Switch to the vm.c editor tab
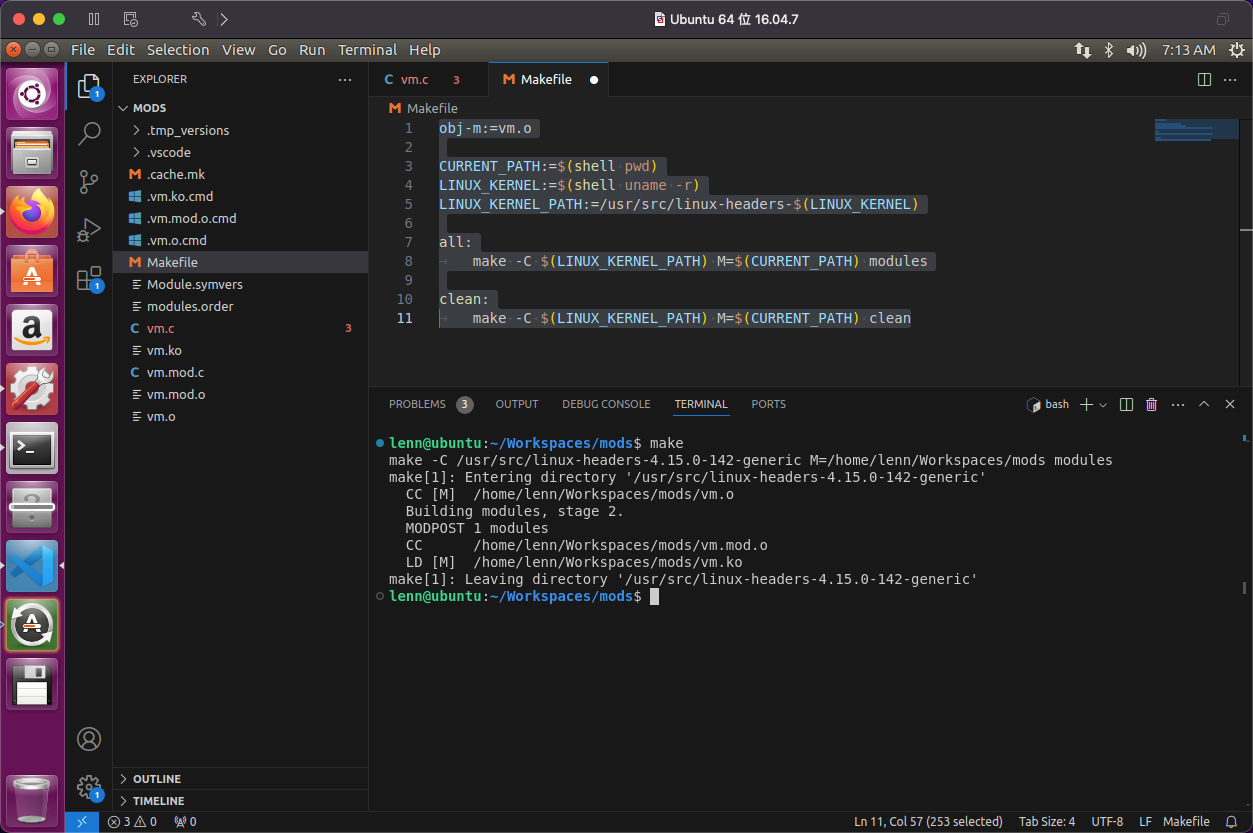Screen dimensions: 1253x833 pos(428,79)
